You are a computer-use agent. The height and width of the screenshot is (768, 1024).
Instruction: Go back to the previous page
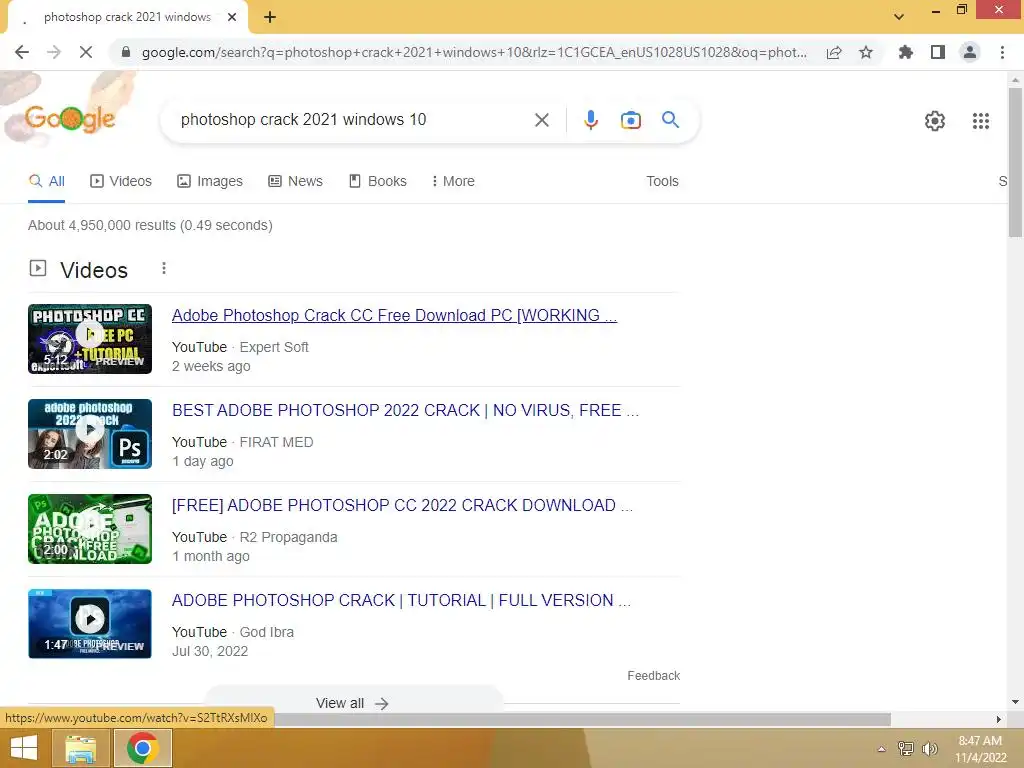click(22, 52)
